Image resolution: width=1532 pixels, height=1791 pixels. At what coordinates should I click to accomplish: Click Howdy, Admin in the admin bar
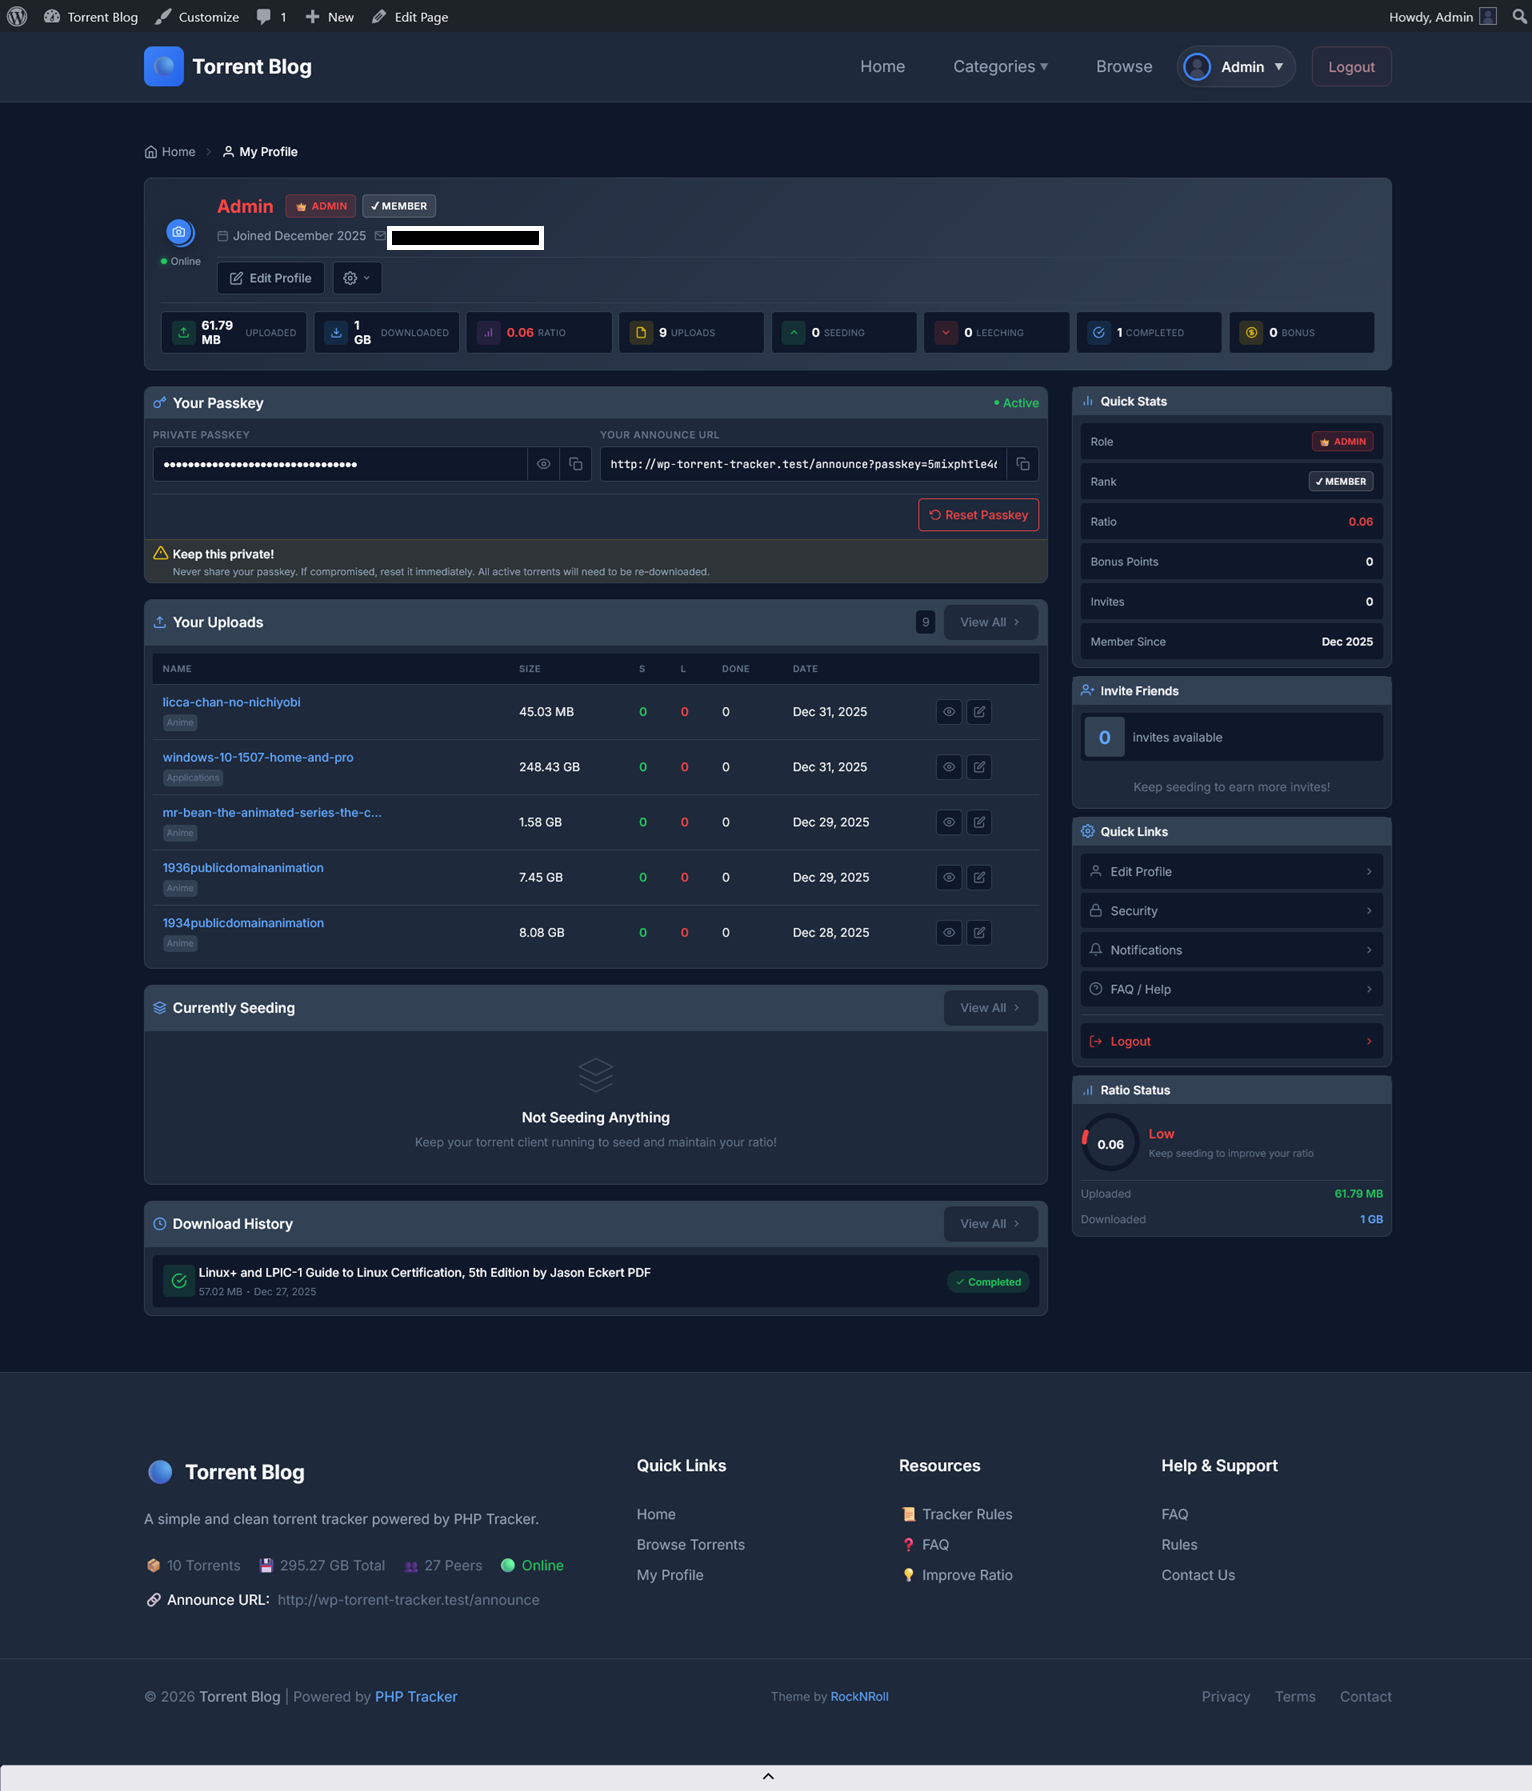pyautogui.click(x=1442, y=16)
